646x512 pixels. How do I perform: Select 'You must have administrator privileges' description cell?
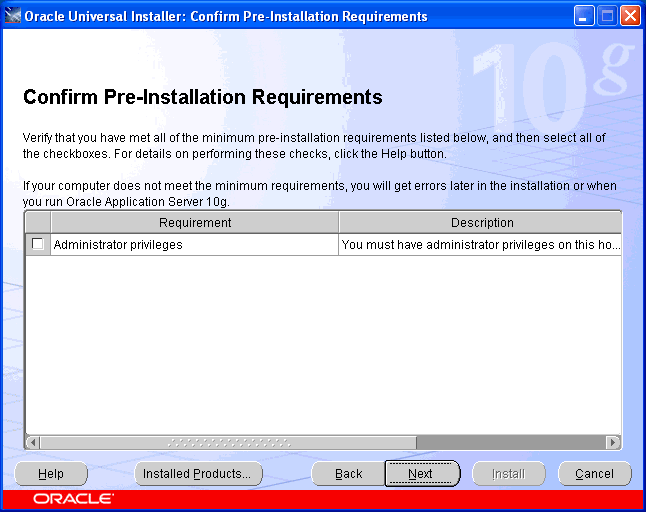click(480, 245)
